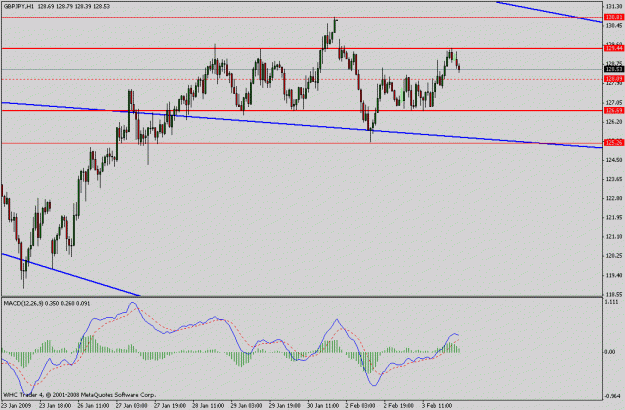The width and height of the screenshot is (625, 410).
Task: Select the red 128.09 price level tag
Action: pyautogui.click(x=614, y=79)
